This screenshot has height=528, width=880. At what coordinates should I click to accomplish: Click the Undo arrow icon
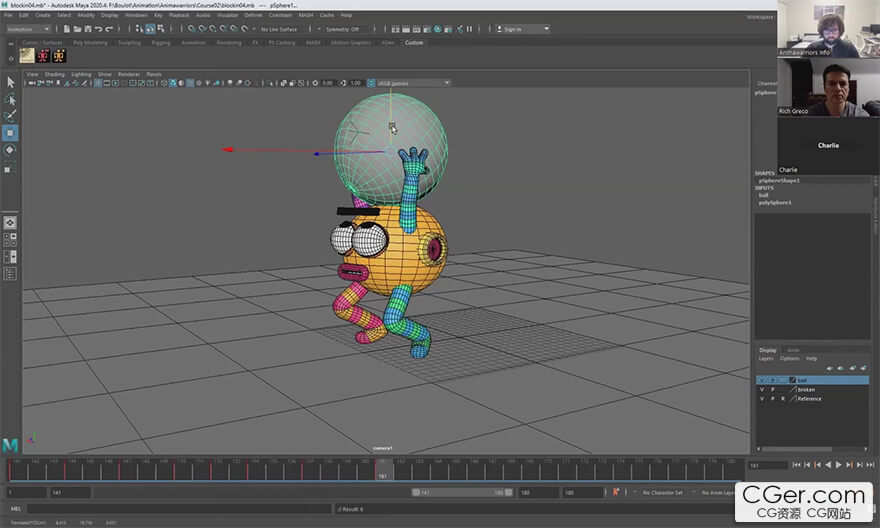[x=99, y=29]
